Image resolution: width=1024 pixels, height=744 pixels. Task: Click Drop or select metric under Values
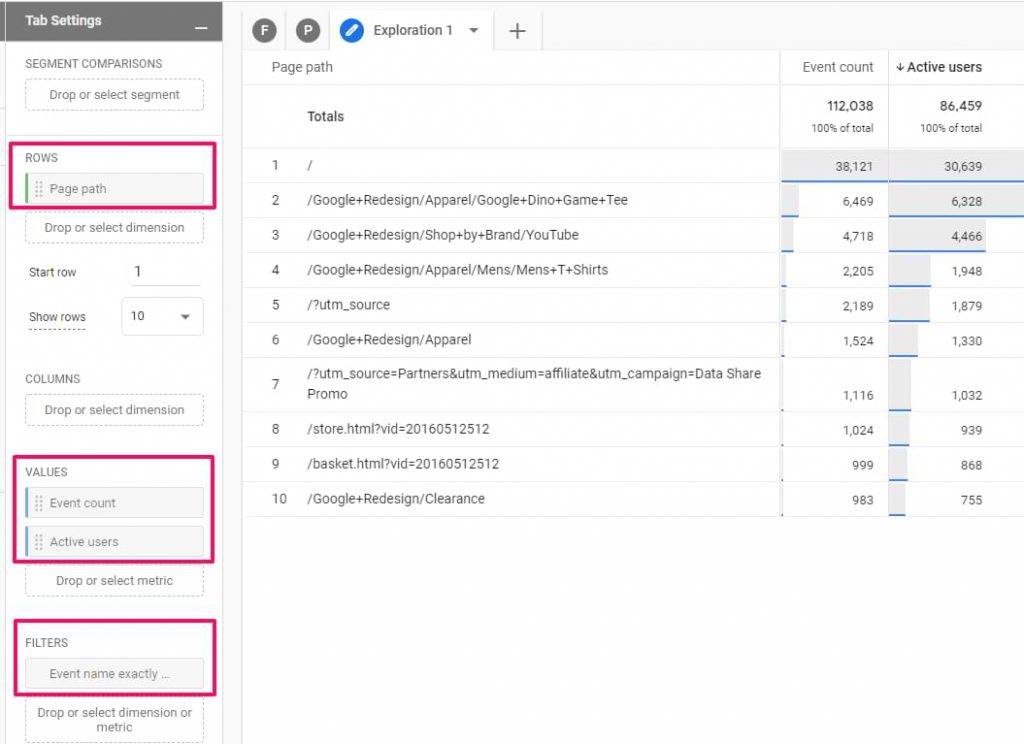[113, 580]
